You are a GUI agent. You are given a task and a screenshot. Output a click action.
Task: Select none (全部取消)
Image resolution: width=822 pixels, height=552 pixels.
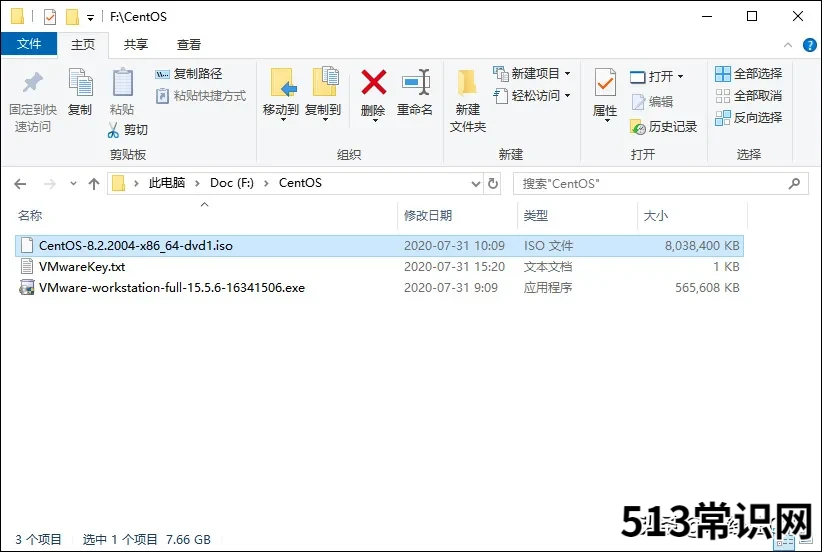click(749, 96)
